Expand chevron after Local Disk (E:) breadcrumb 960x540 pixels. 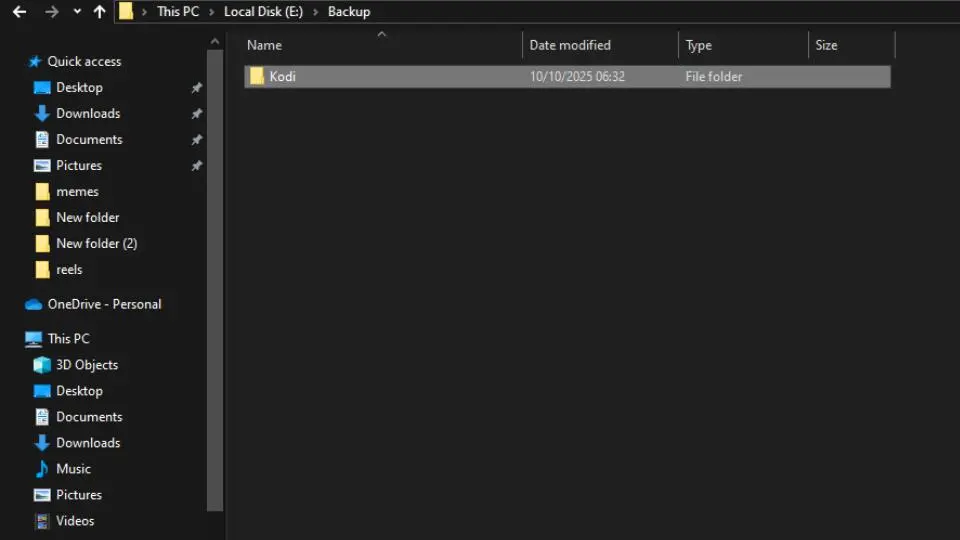316,12
